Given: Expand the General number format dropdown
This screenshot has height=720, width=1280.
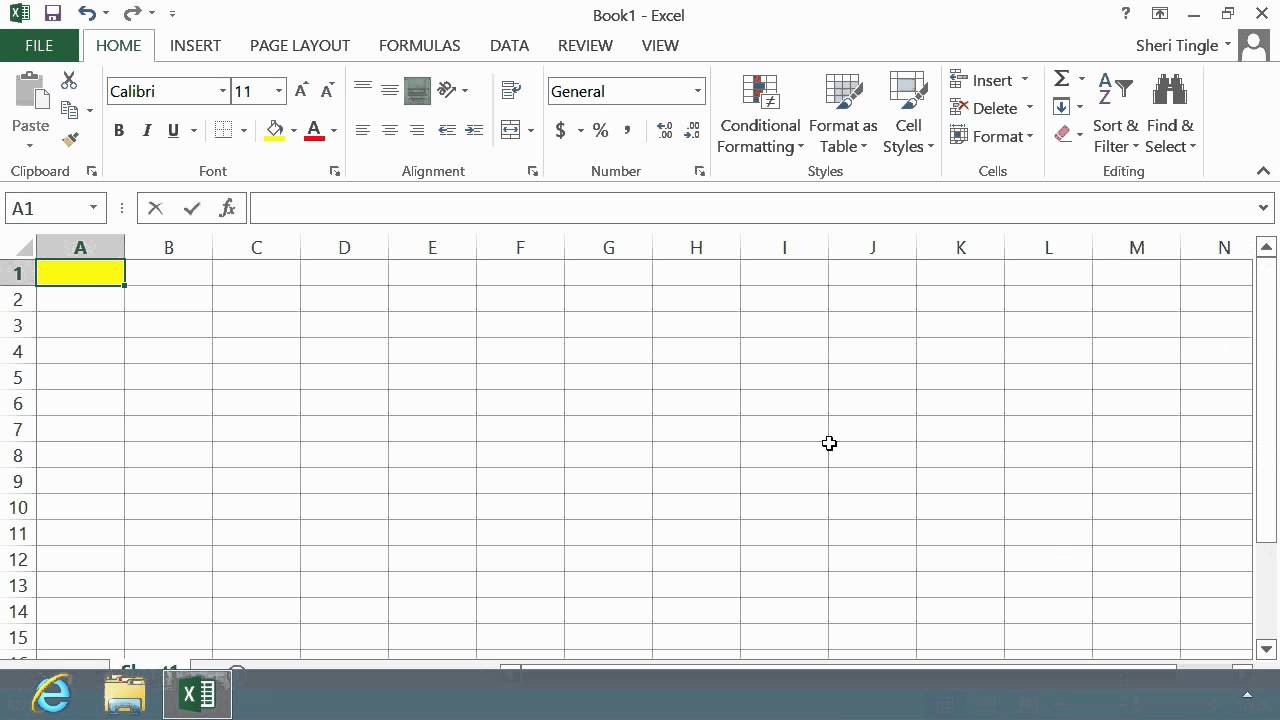Looking at the screenshot, I should [697, 91].
